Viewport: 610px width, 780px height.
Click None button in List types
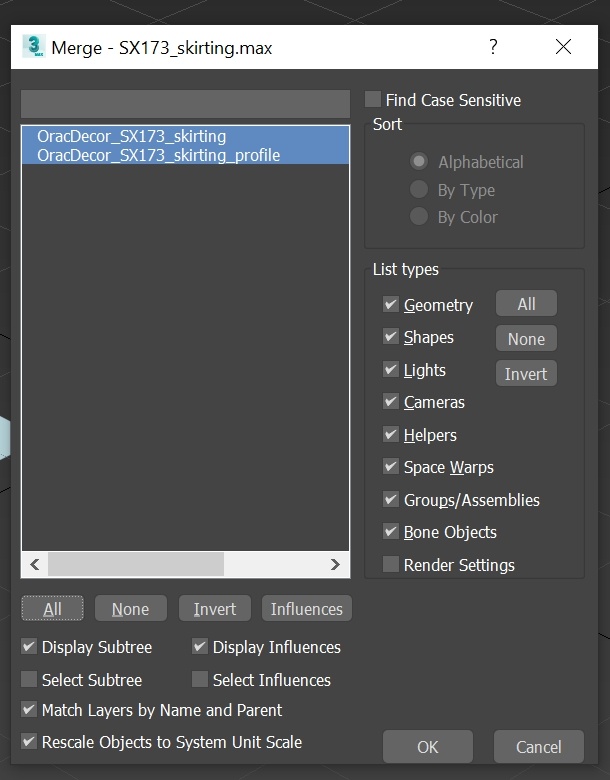(526, 338)
